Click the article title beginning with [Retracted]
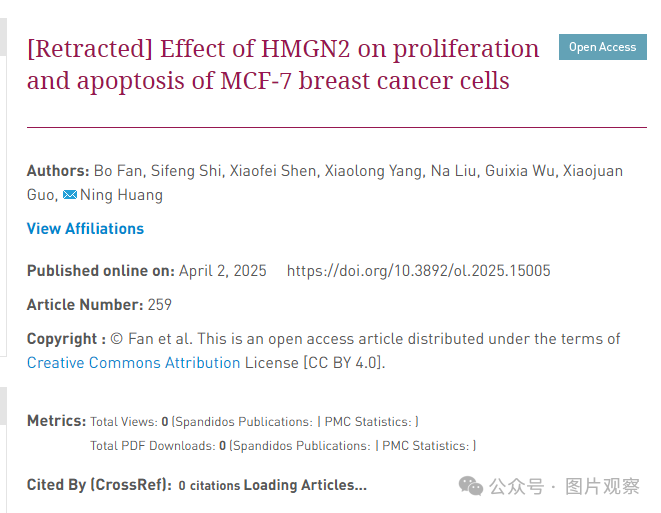Image resolution: width=661 pixels, height=513 pixels. coord(283,64)
